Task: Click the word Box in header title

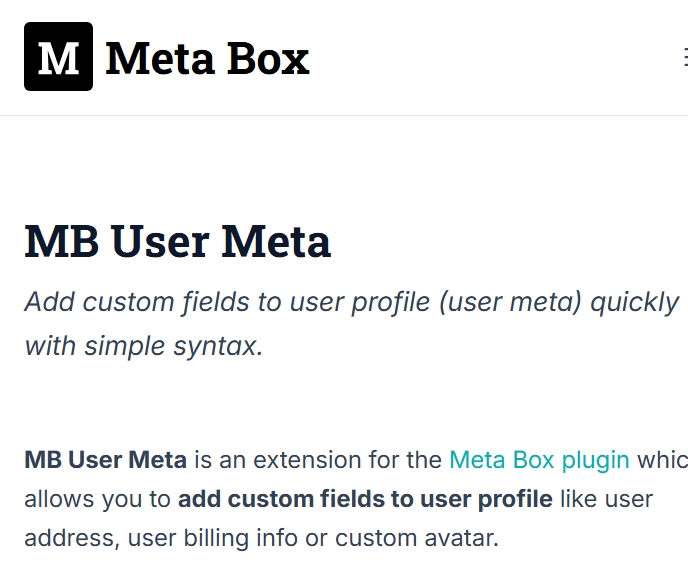Action: click(268, 58)
